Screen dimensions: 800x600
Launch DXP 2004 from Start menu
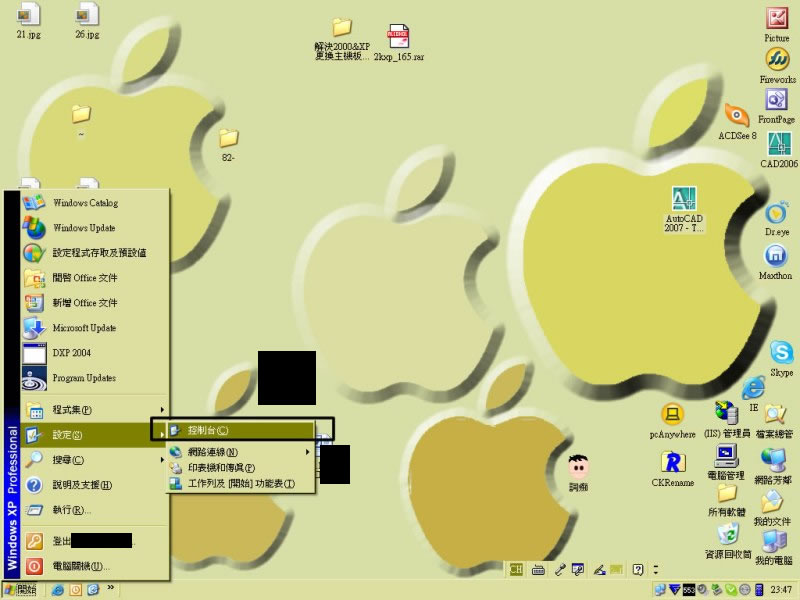[94, 353]
